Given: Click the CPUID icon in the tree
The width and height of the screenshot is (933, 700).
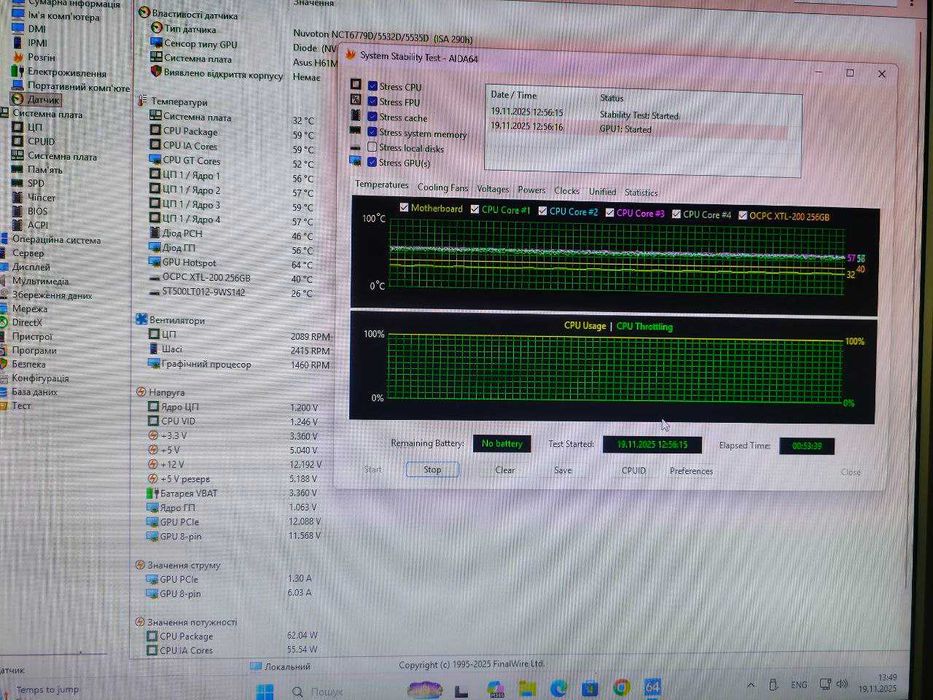Looking at the screenshot, I should [18, 141].
